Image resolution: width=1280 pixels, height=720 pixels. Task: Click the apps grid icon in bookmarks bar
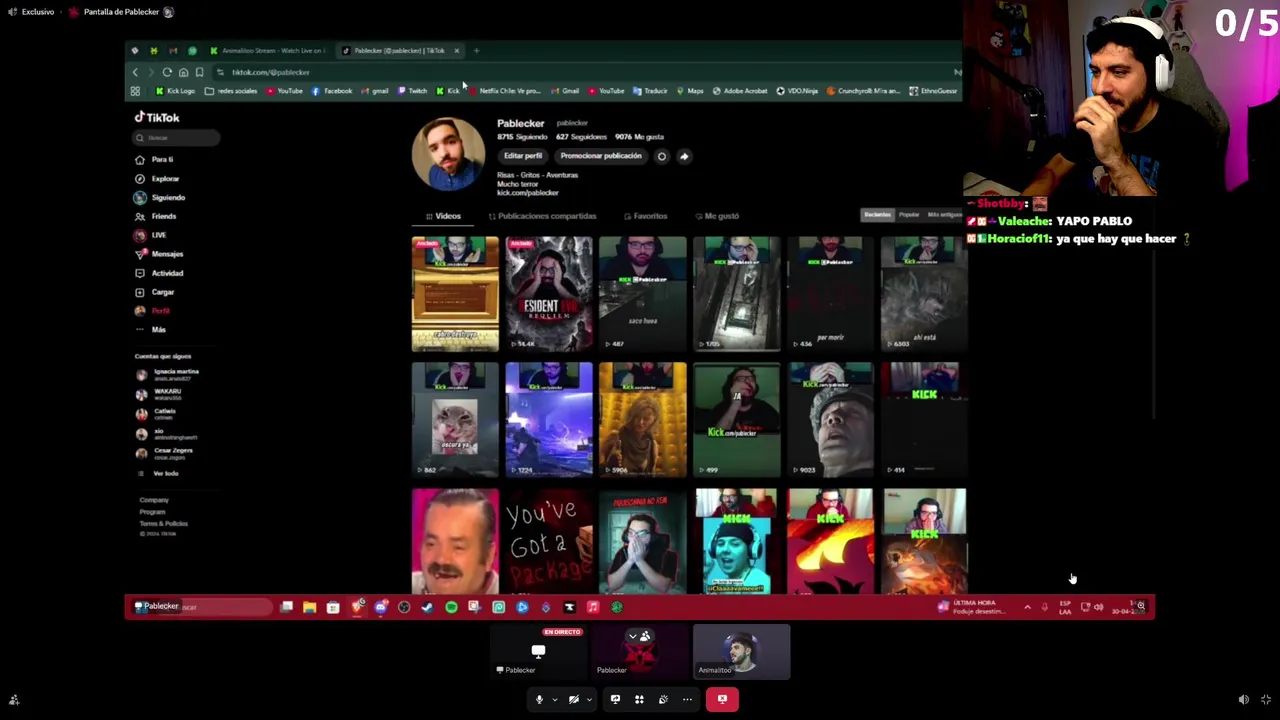(x=135, y=91)
